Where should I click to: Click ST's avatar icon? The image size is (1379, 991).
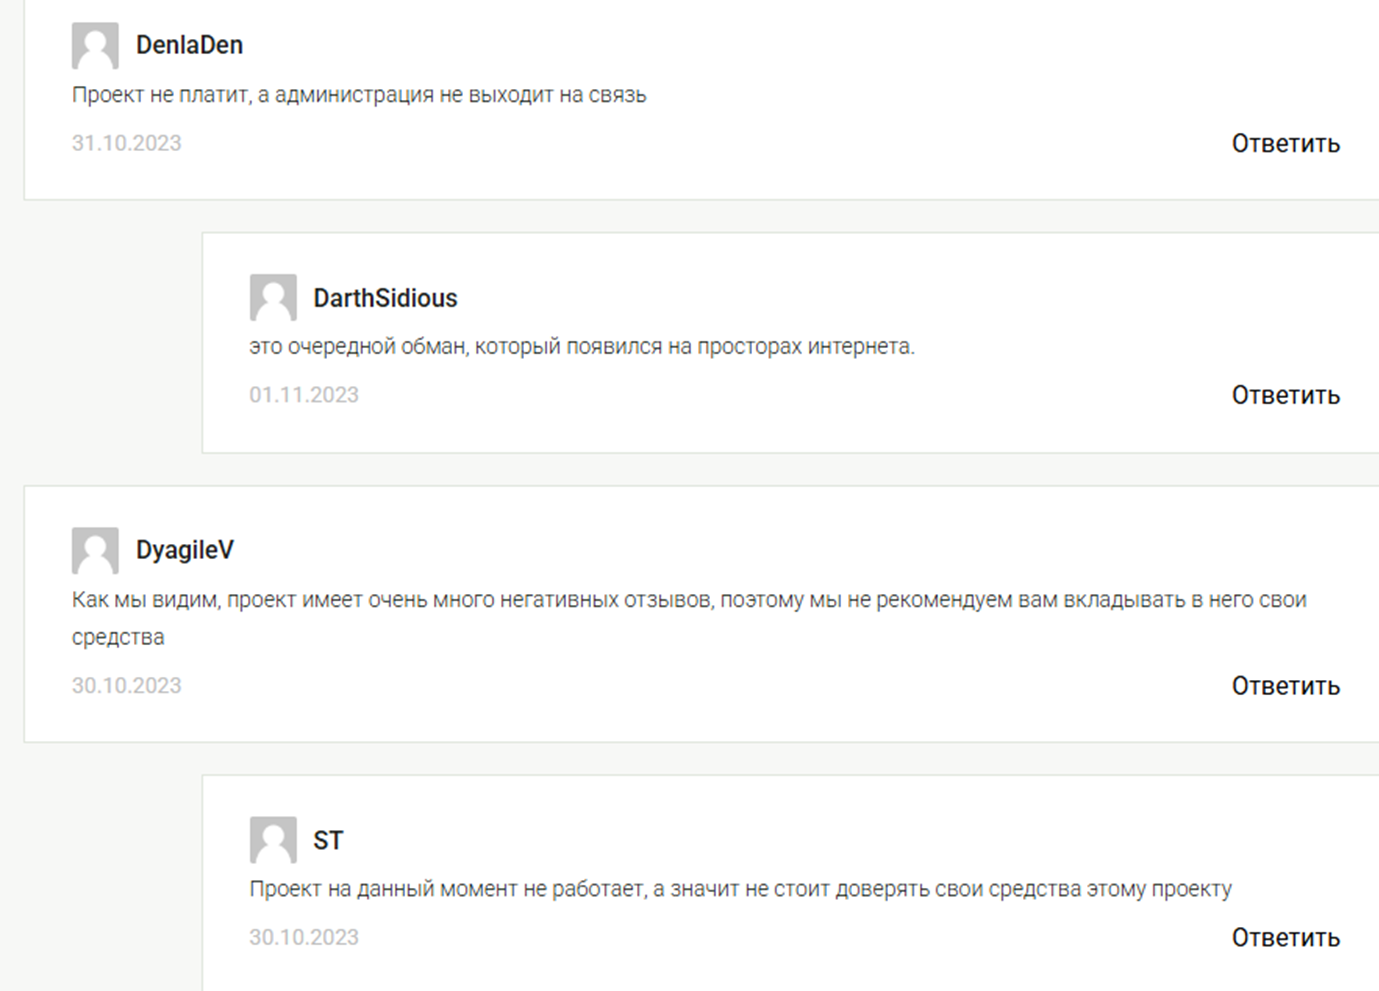click(273, 840)
